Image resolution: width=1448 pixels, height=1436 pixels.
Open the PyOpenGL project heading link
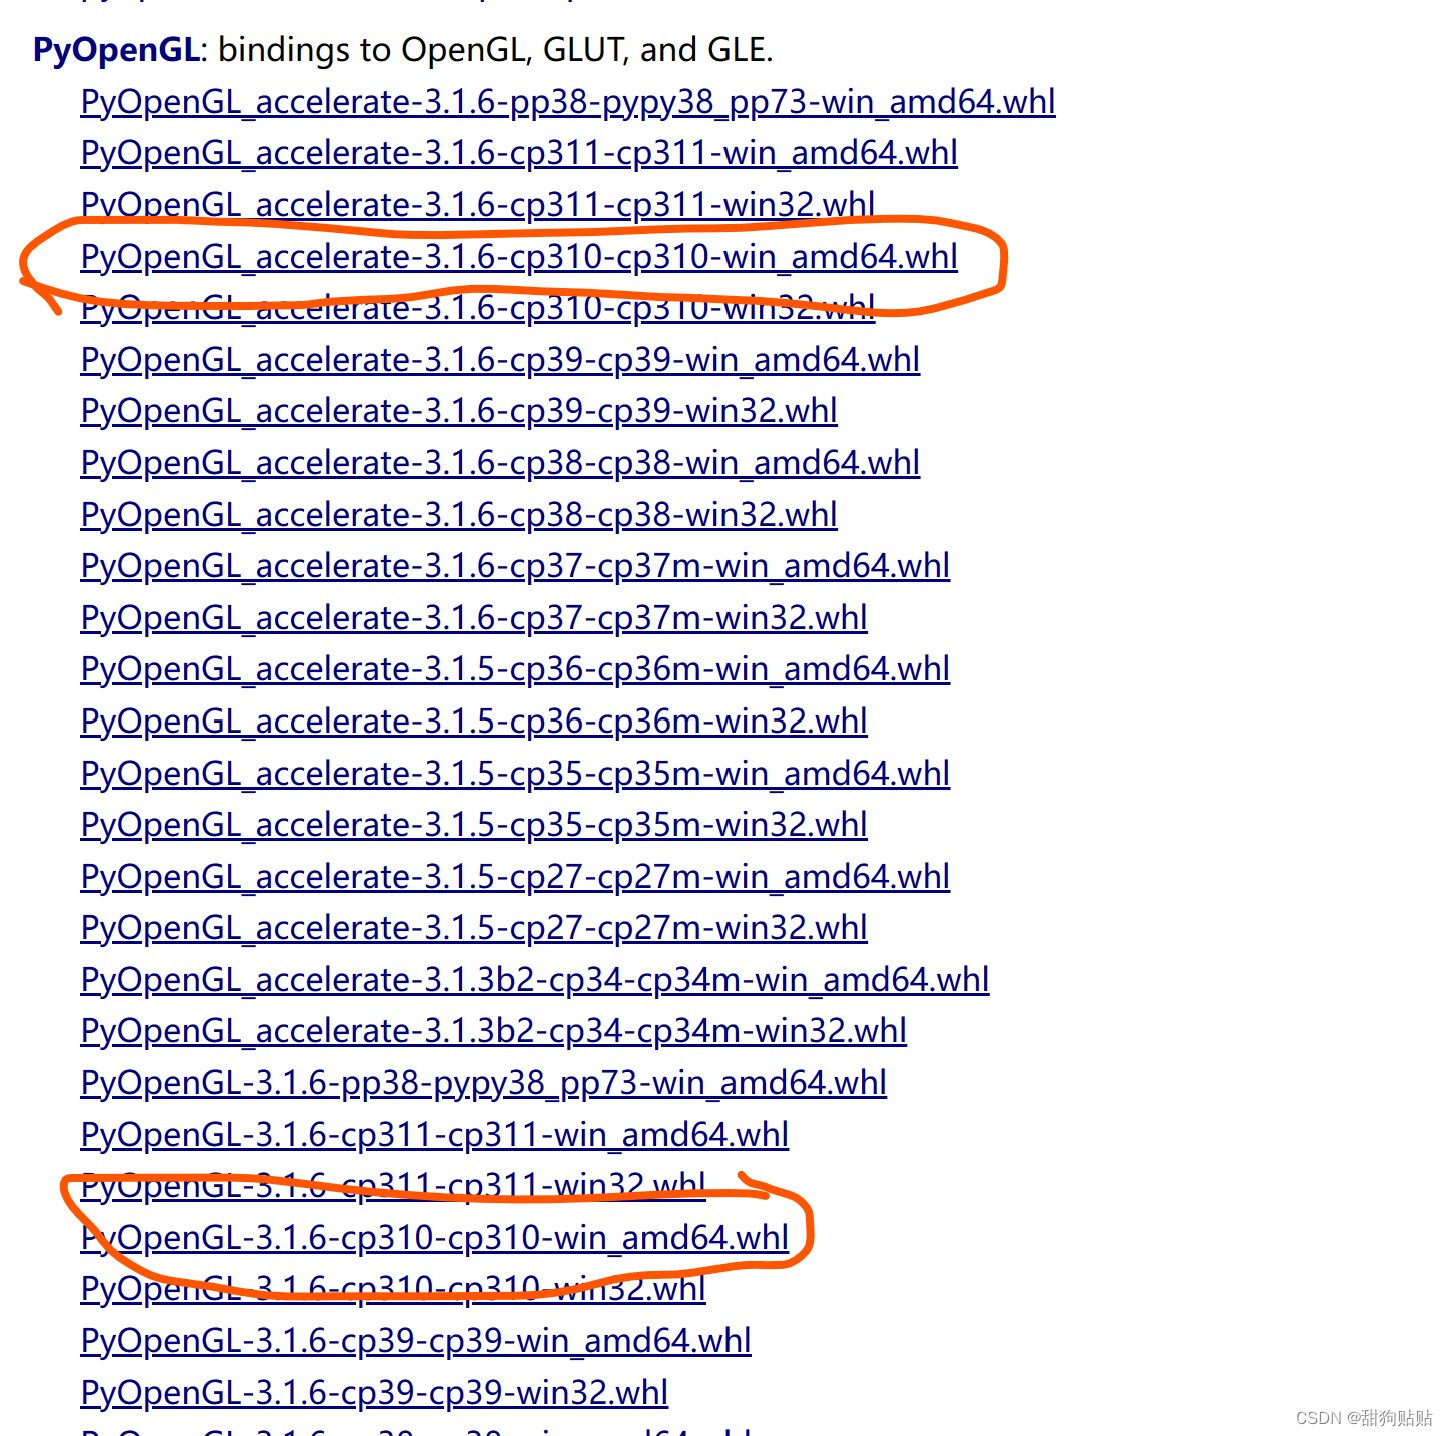pyautogui.click(x=117, y=50)
